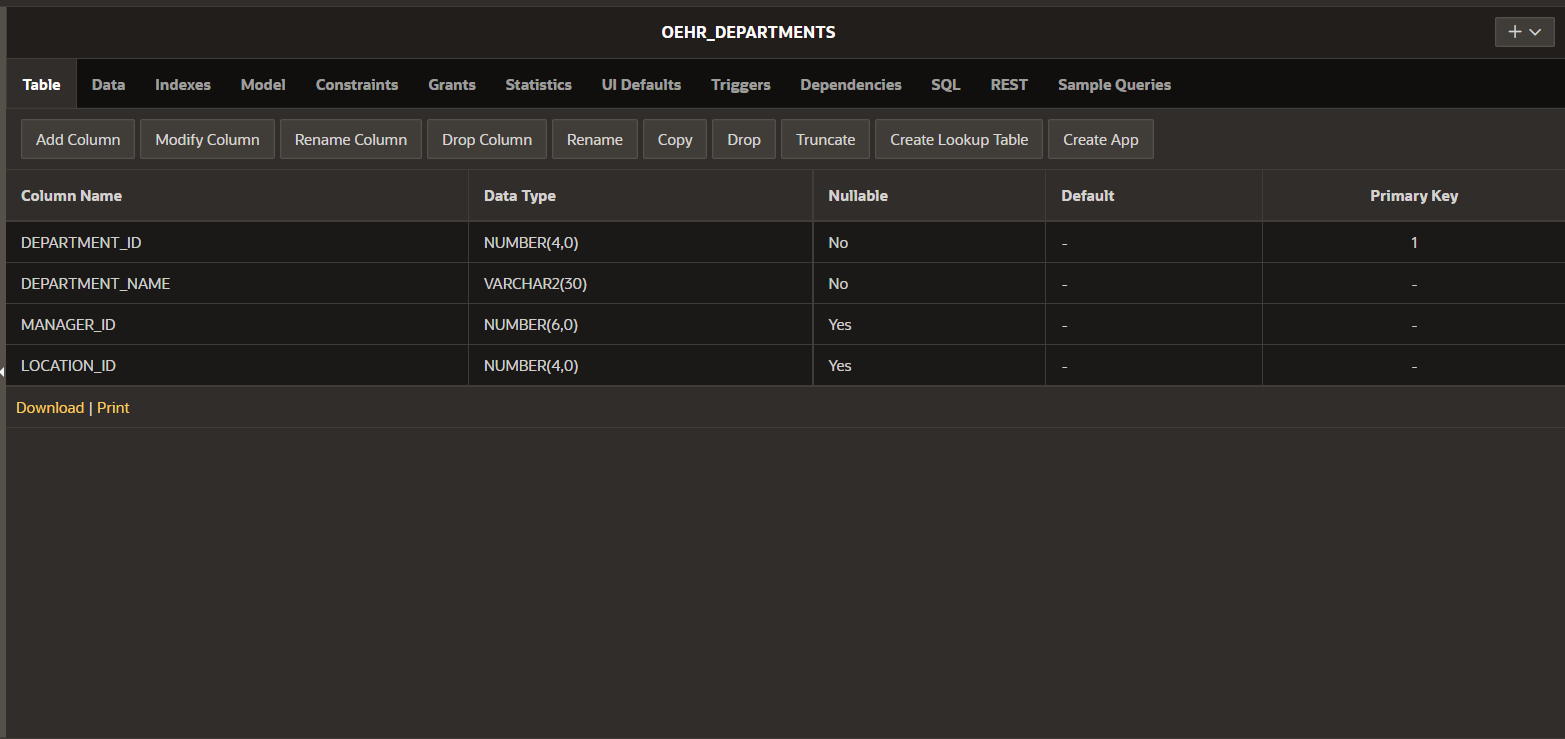Select the Drop Column action
This screenshot has height=739, width=1565.
click(x=486, y=139)
